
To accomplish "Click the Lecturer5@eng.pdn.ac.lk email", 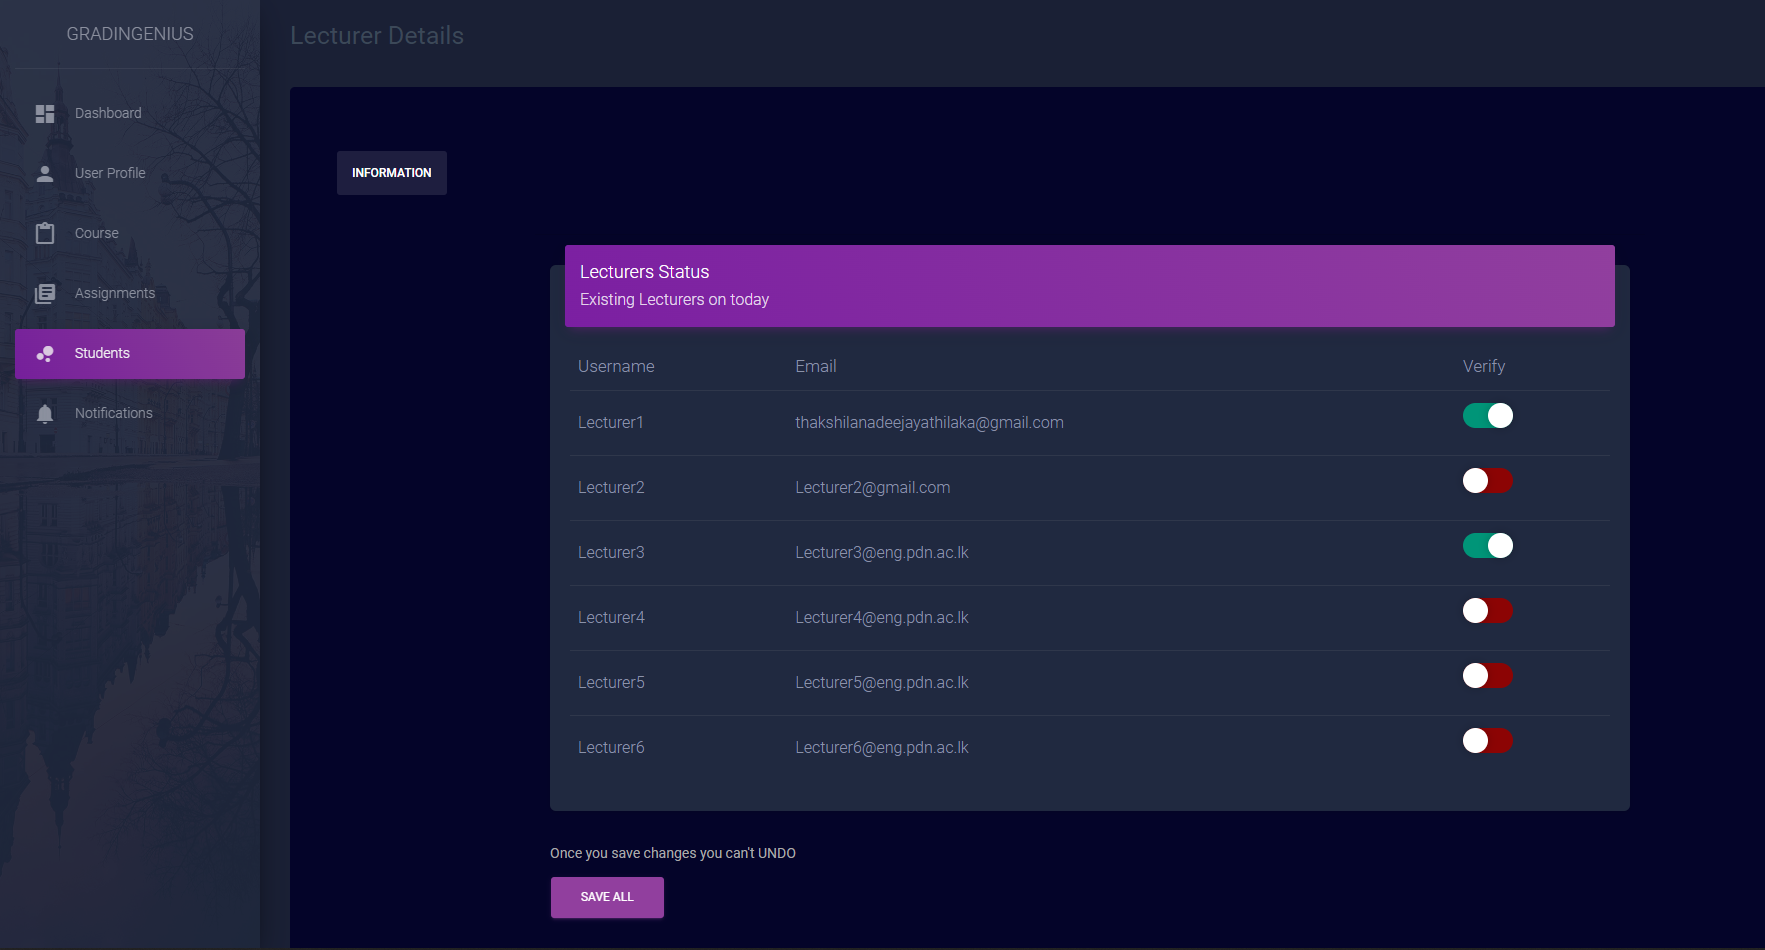I will point(882,683).
